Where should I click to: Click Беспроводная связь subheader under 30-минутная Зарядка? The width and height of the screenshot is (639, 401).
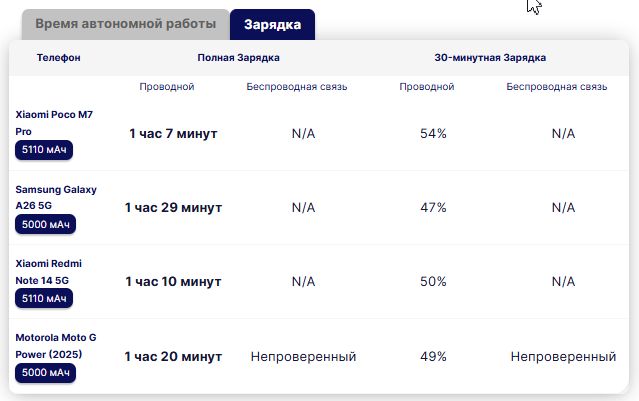click(x=556, y=87)
